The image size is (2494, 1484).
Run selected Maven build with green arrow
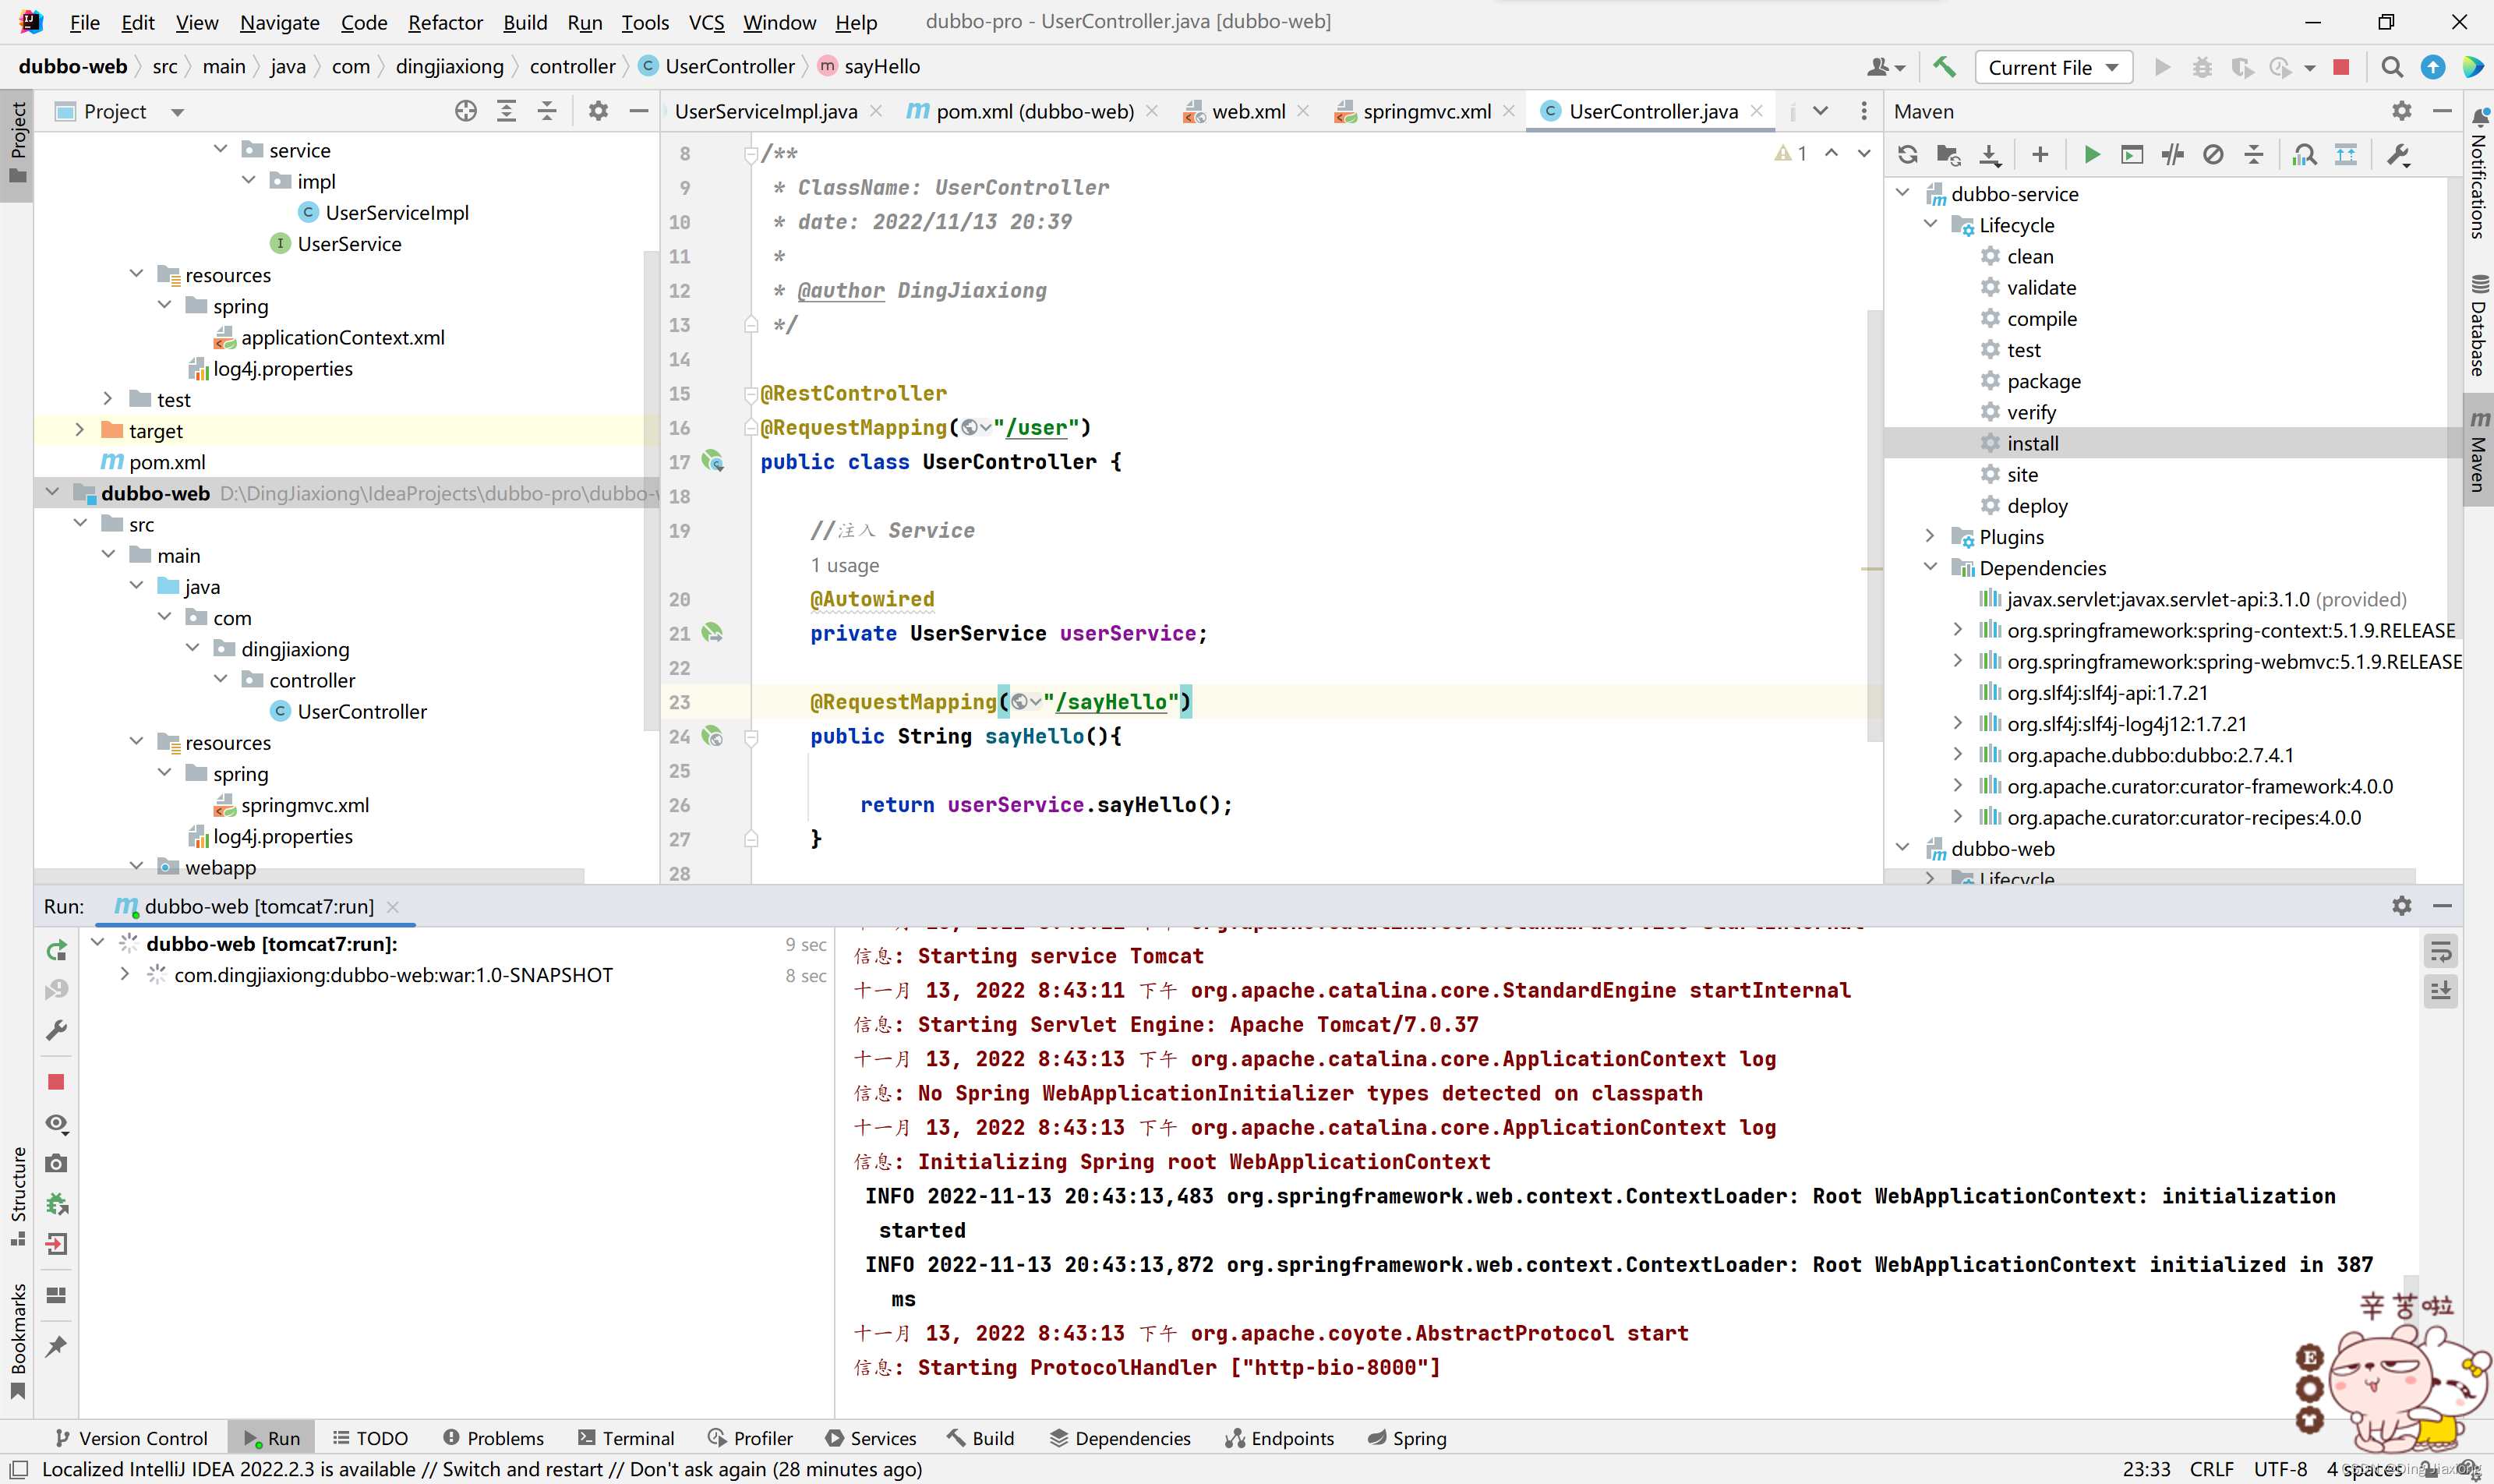2091,155
